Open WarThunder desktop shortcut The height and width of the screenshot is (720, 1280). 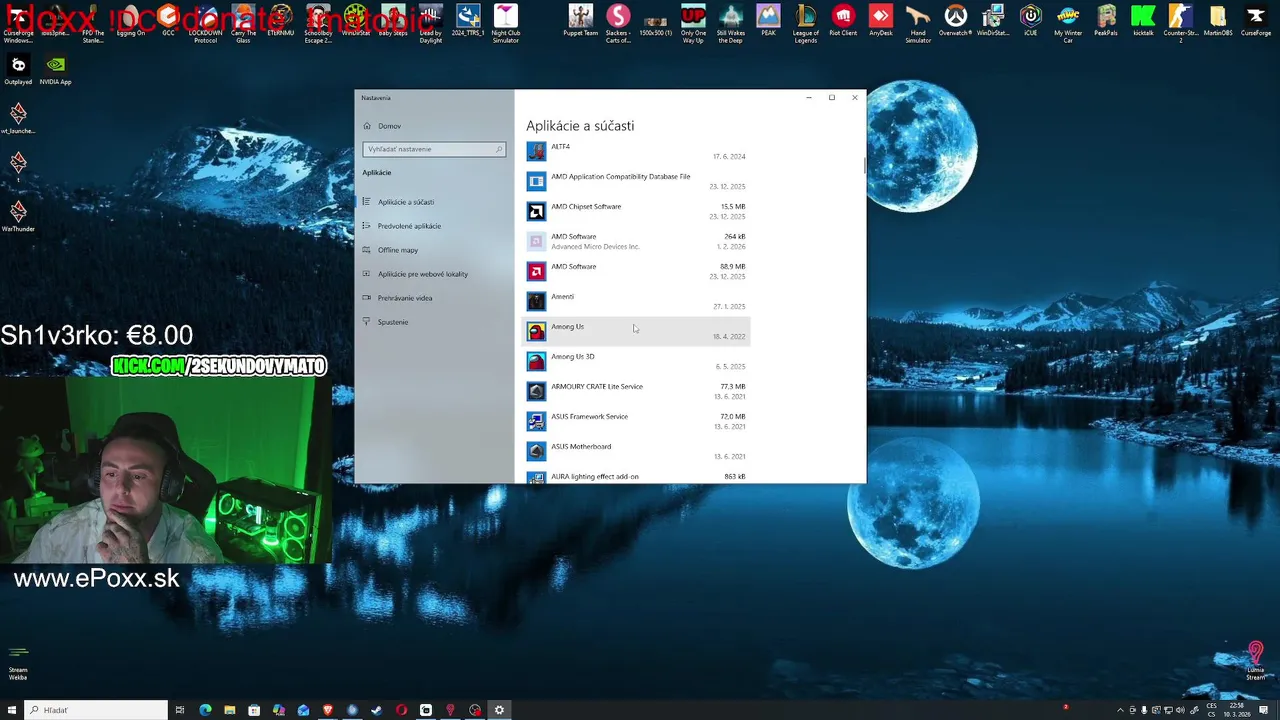(18, 216)
